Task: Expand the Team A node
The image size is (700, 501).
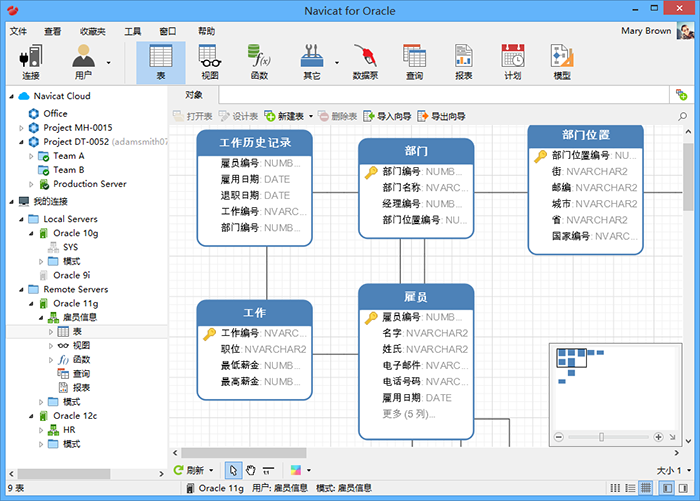Action: pos(31,156)
